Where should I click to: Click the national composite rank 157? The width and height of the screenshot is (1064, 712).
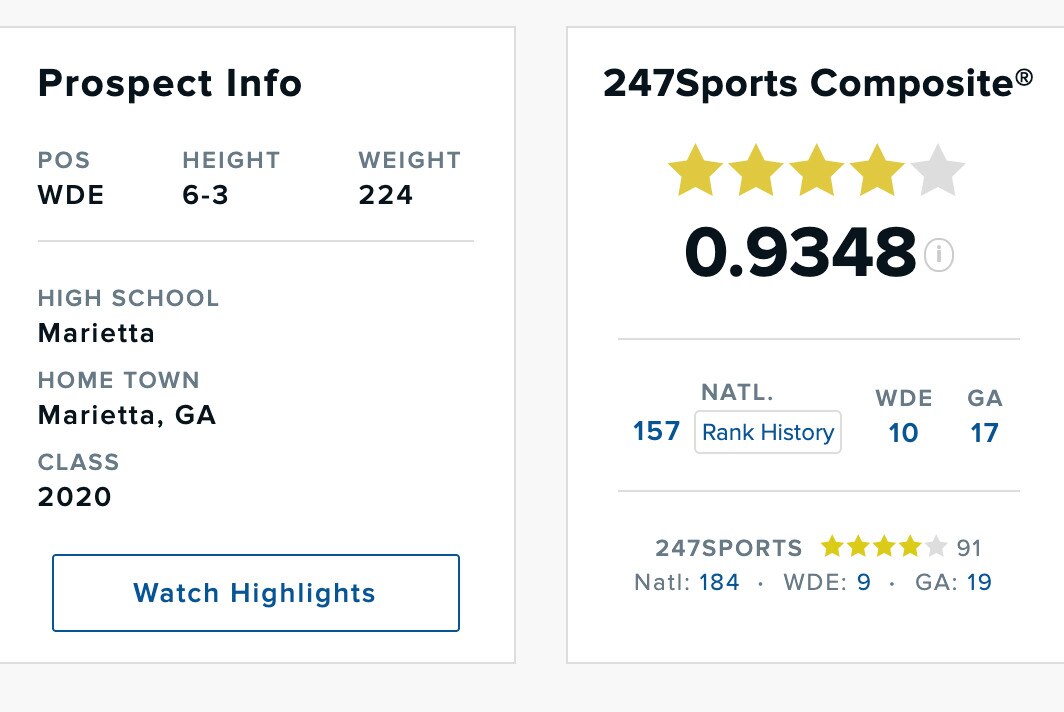point(656,432)
